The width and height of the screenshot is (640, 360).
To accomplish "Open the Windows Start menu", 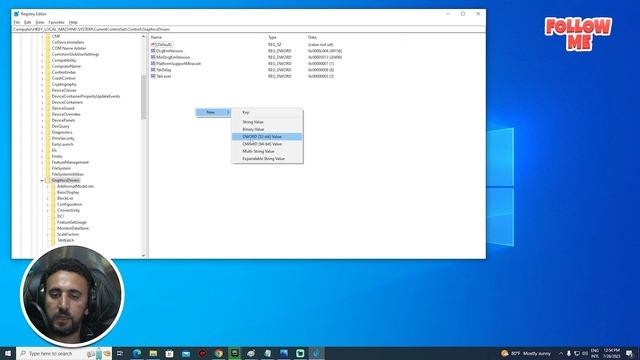I will (8, 353).
